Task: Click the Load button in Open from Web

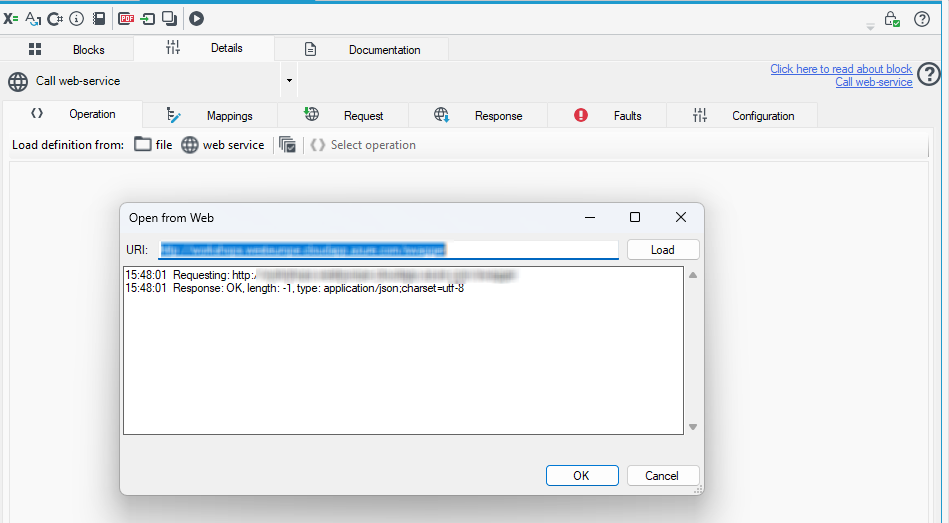Action: point(663,249)
